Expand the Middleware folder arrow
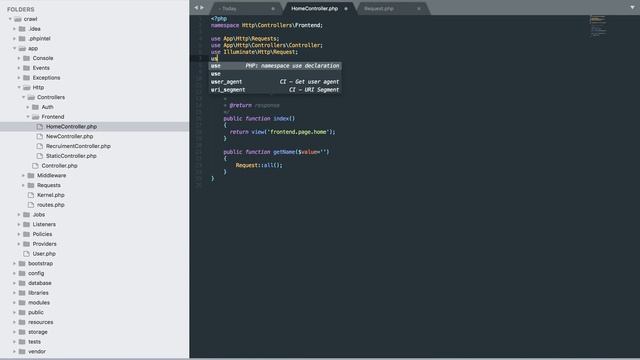640x360 pixels. (x=23, y=176)
